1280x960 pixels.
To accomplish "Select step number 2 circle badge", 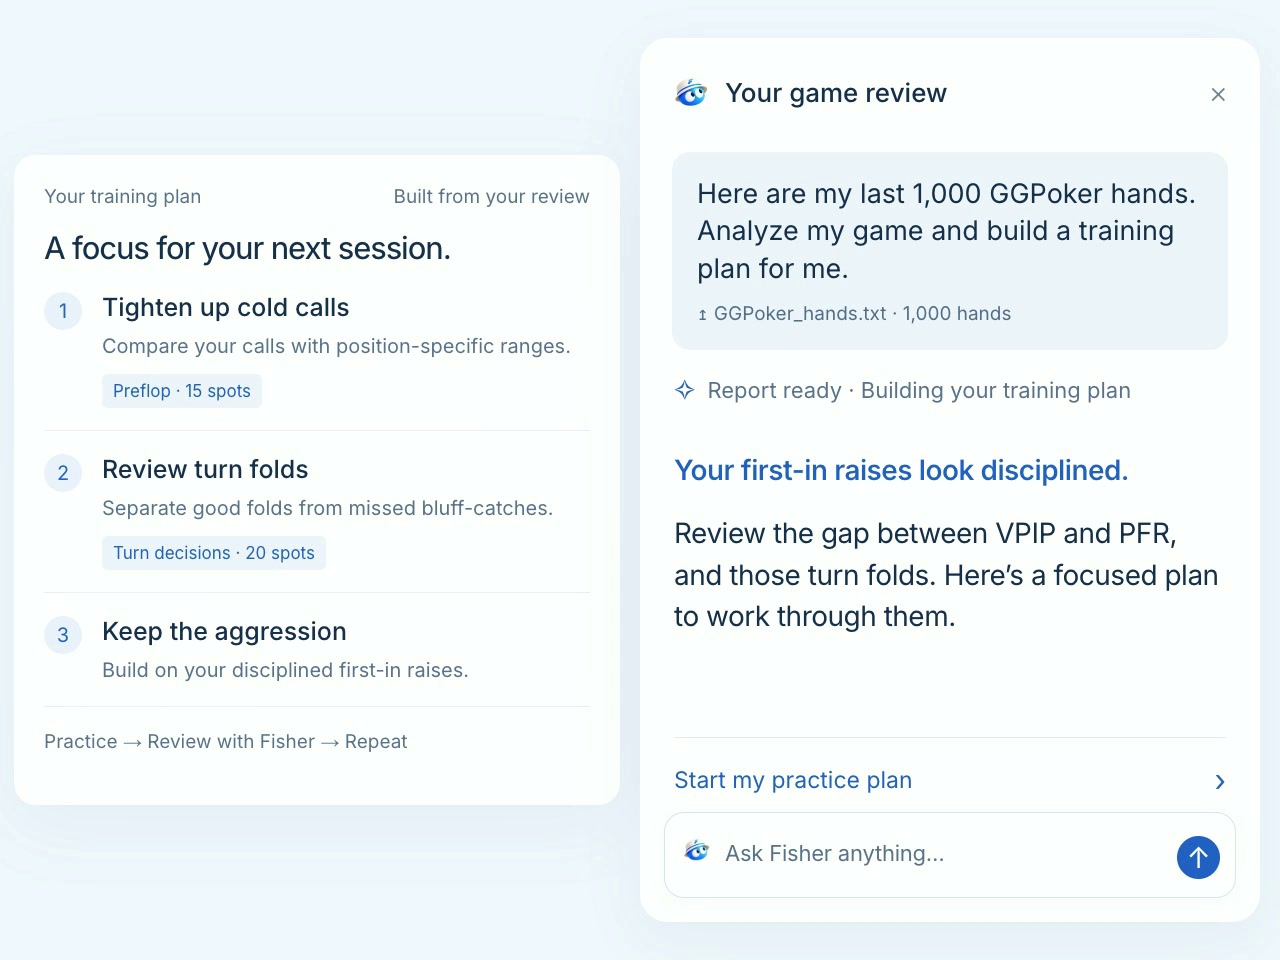I will tap(63, 472).
